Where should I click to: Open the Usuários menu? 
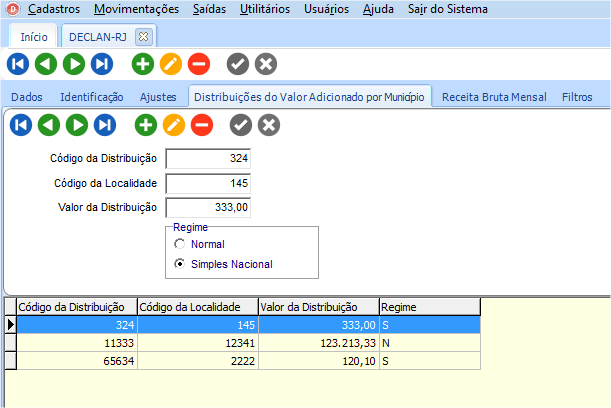tap(327, 9)
